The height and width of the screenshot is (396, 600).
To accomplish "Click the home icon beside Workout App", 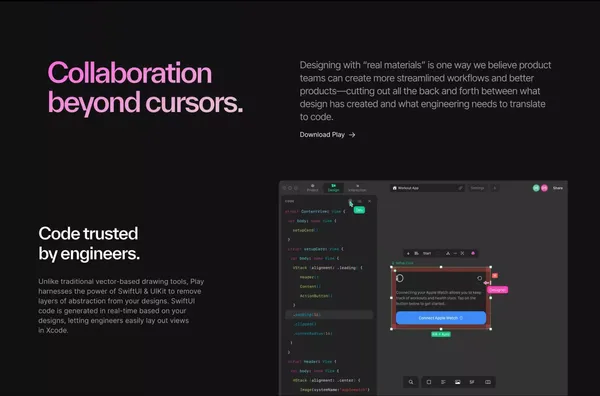I will [x=395, y=188].
